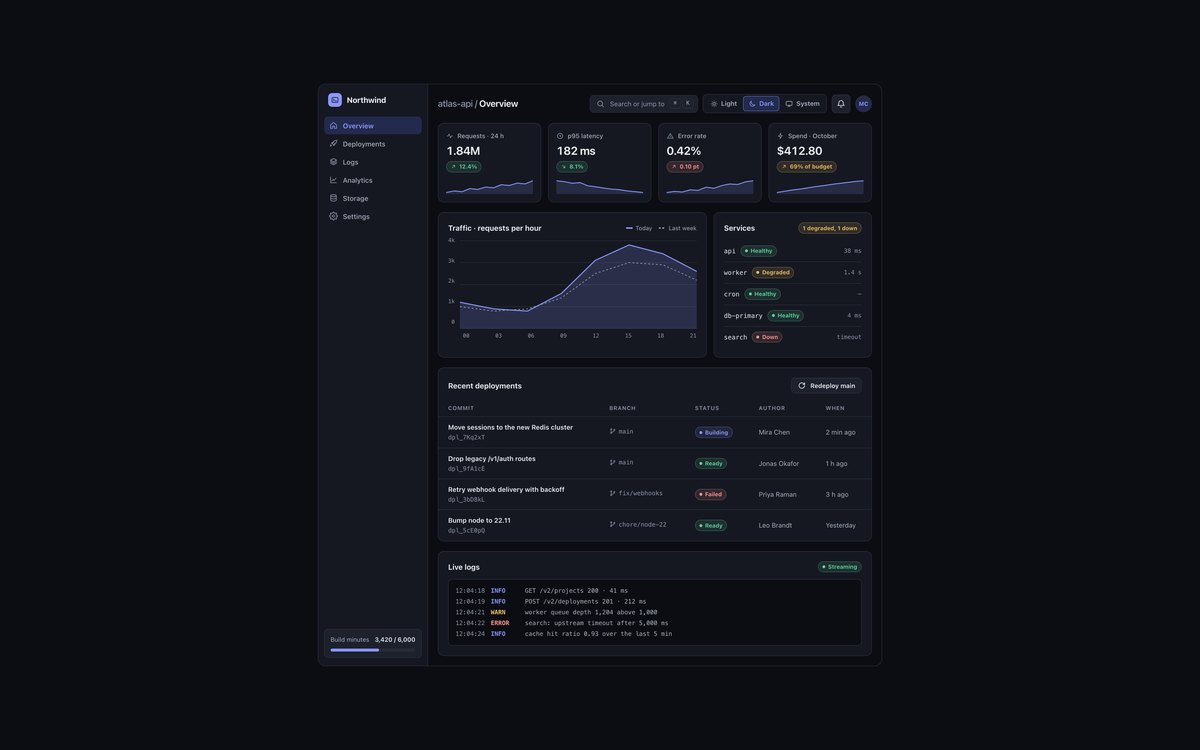Click the Streaming badge in Live logs
Viewport: 1200px width, 750px height.
(x=840, y=567)
